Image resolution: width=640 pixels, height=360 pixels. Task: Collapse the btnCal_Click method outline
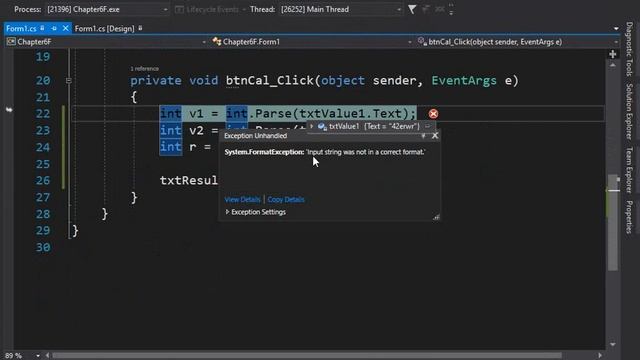pos(69,81)
